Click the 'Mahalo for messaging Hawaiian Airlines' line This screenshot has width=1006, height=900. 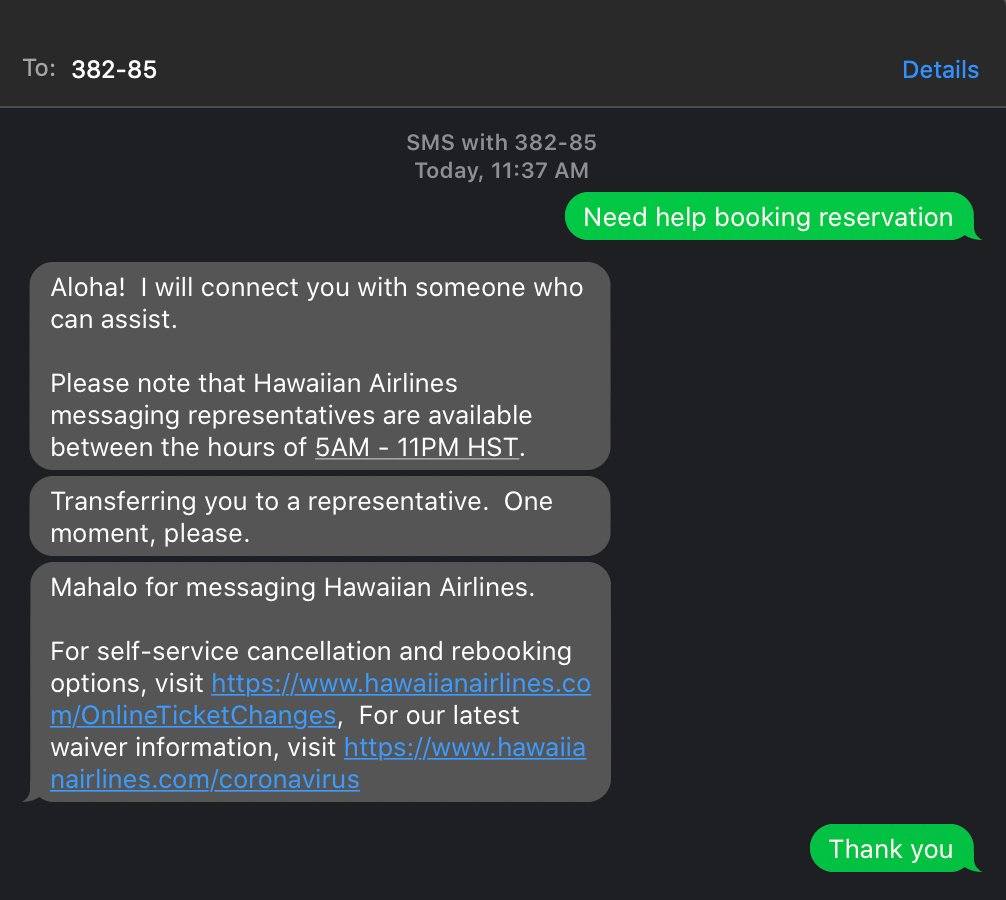(293, 587)
